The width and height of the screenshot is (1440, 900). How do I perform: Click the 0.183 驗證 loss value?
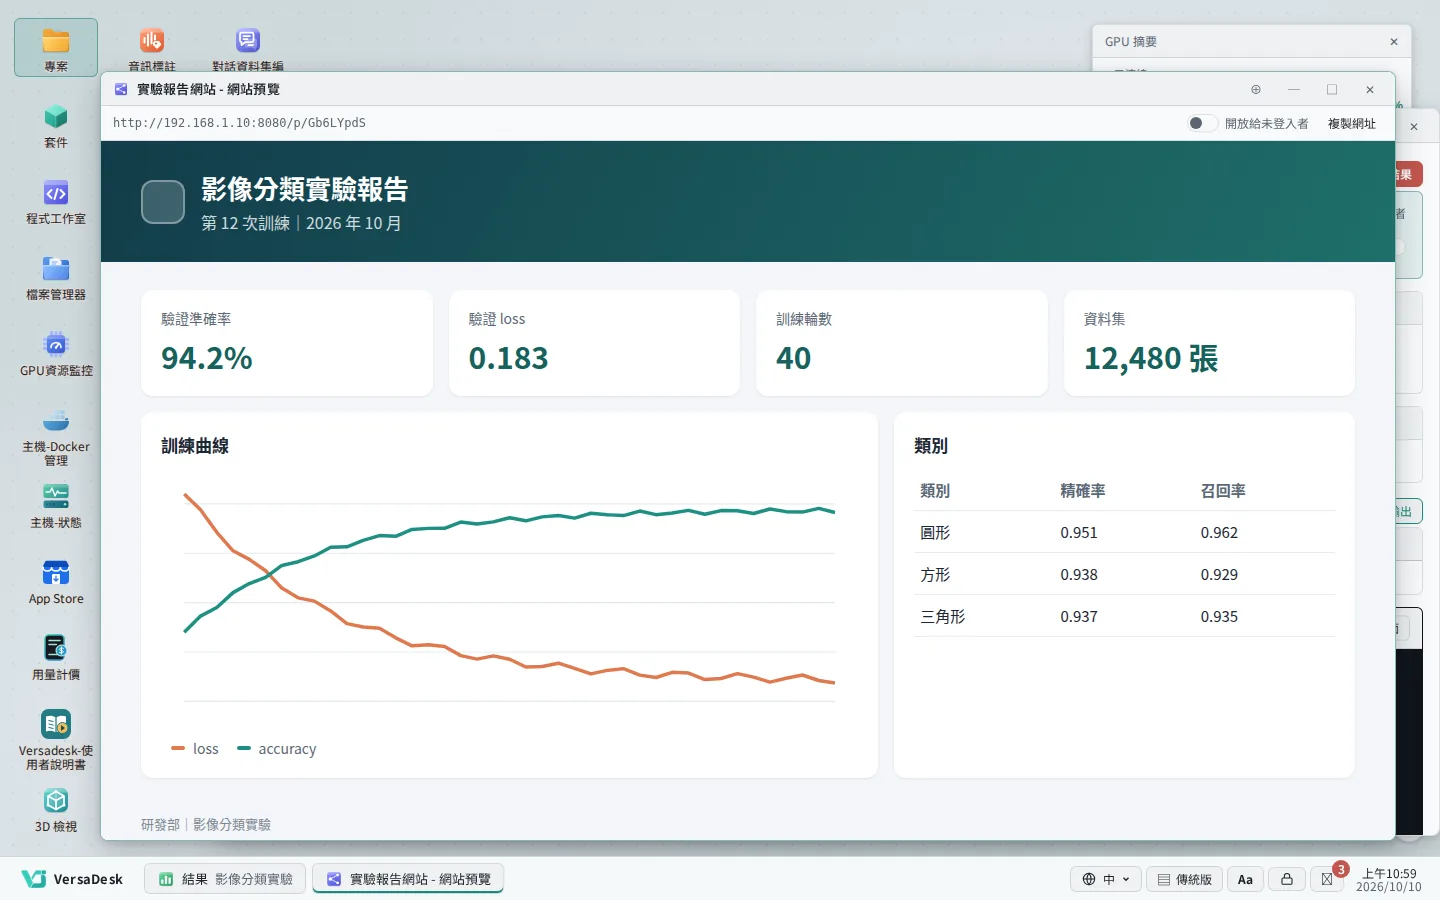tap(509, 358)
